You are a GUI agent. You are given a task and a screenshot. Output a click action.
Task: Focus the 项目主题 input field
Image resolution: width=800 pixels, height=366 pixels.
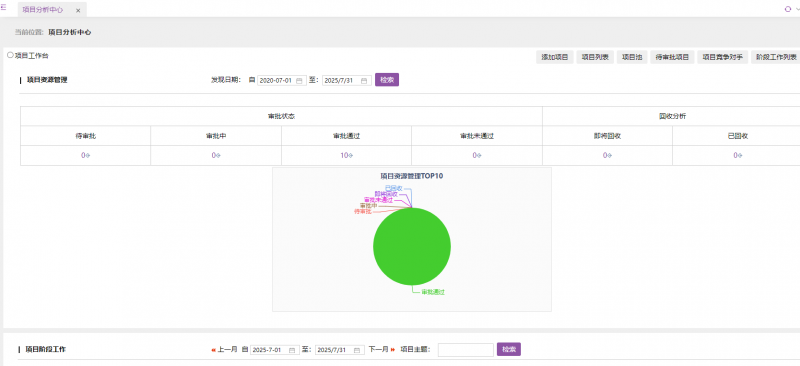(466, 350)
